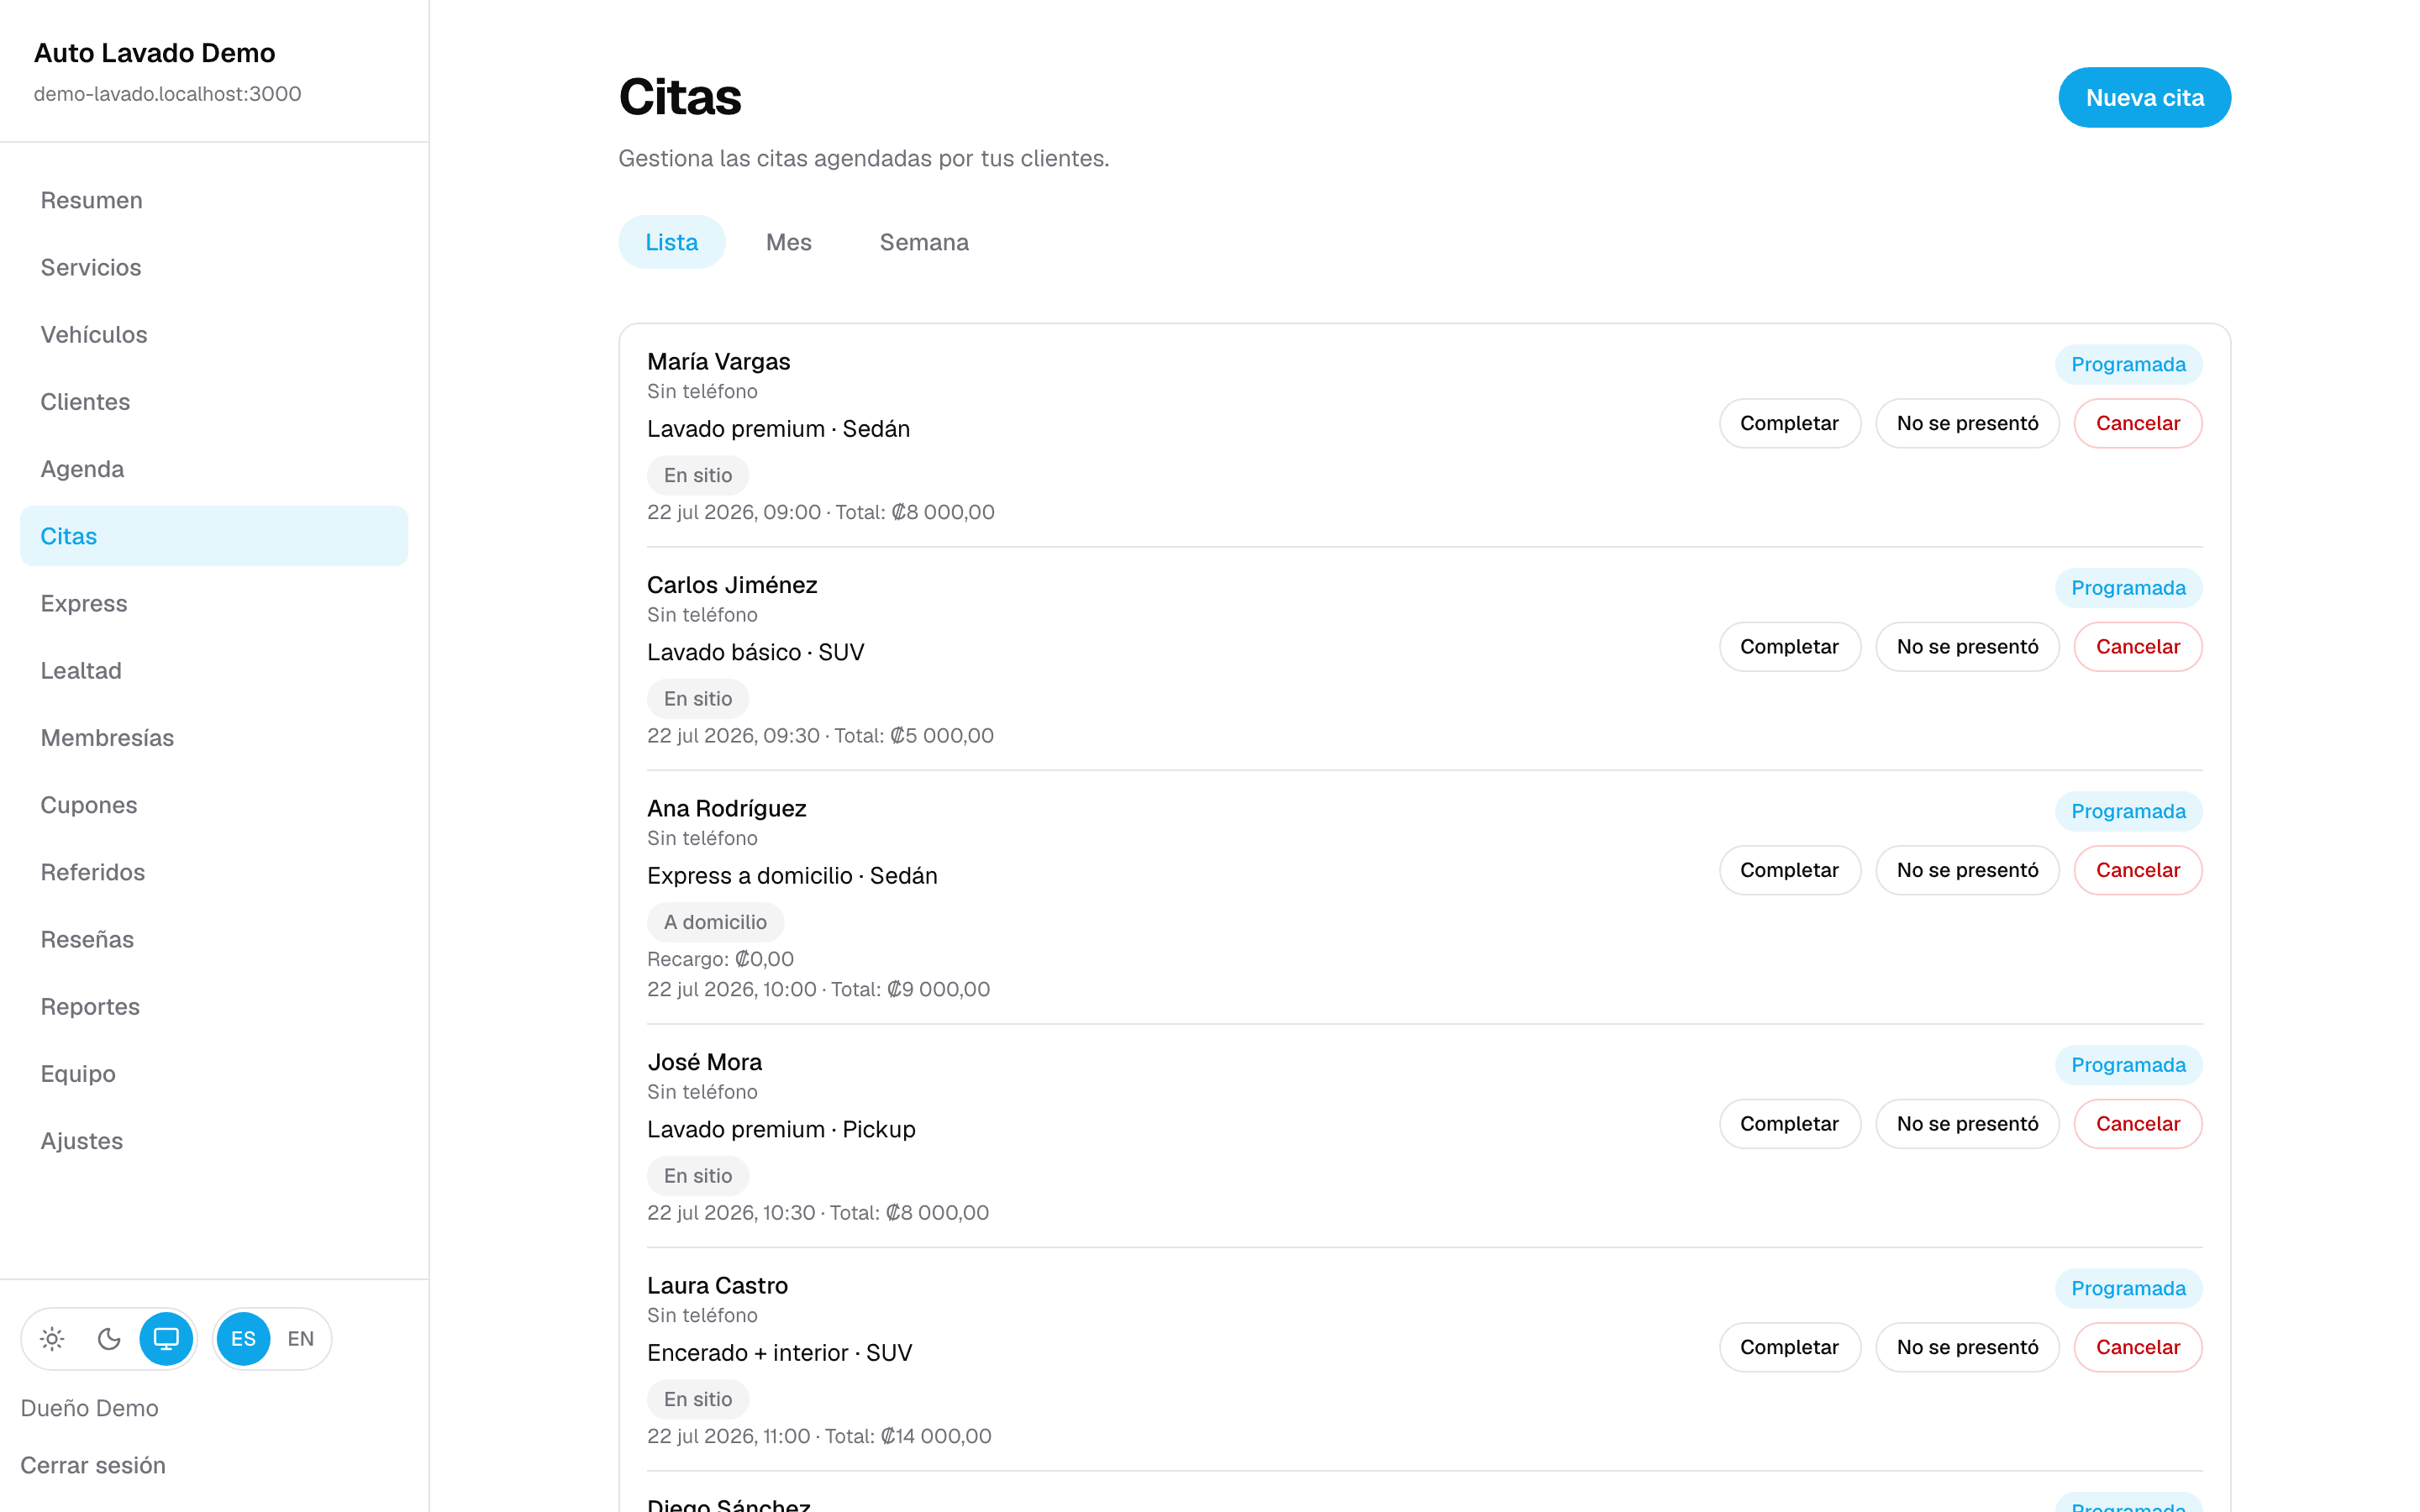Set language to ES

243,1338
